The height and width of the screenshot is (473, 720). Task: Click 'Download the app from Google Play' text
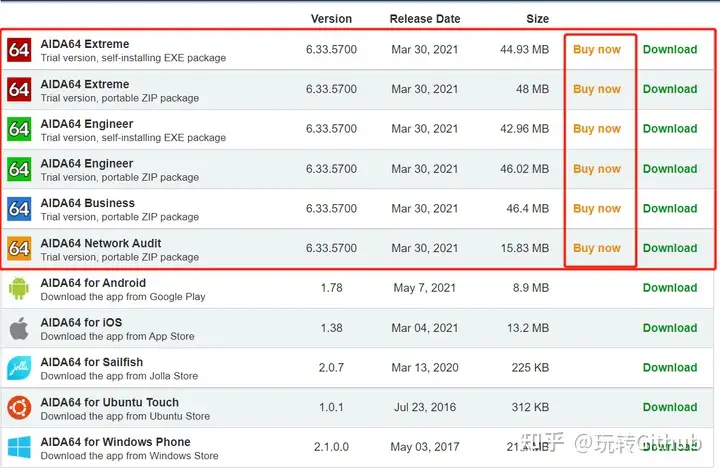point(123,297)
